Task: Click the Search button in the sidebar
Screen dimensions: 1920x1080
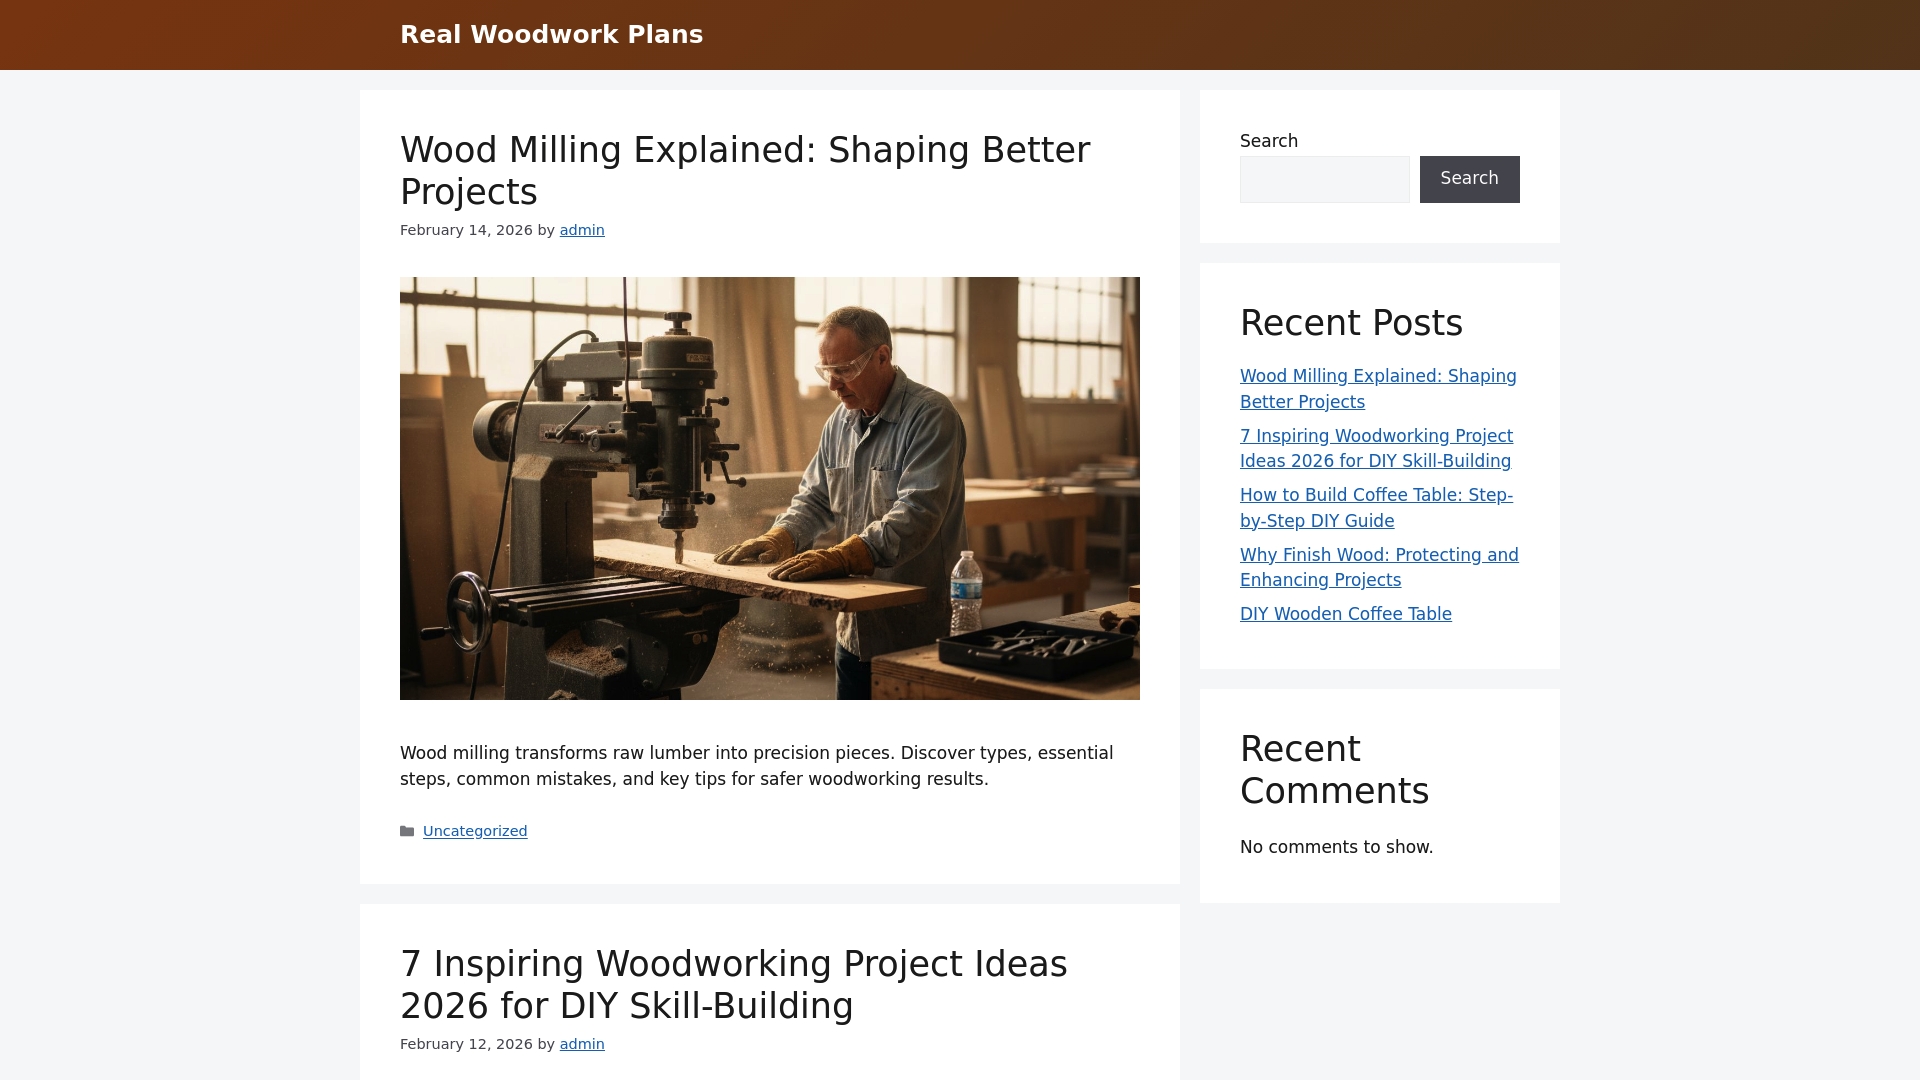Action: point(1468,179)
